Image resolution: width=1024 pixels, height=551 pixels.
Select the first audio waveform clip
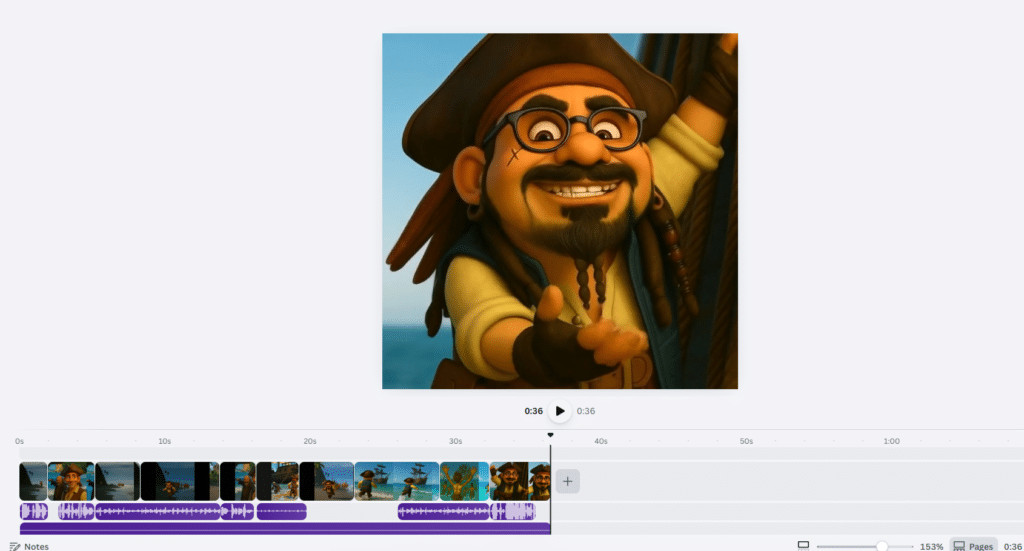click(33, 511)
